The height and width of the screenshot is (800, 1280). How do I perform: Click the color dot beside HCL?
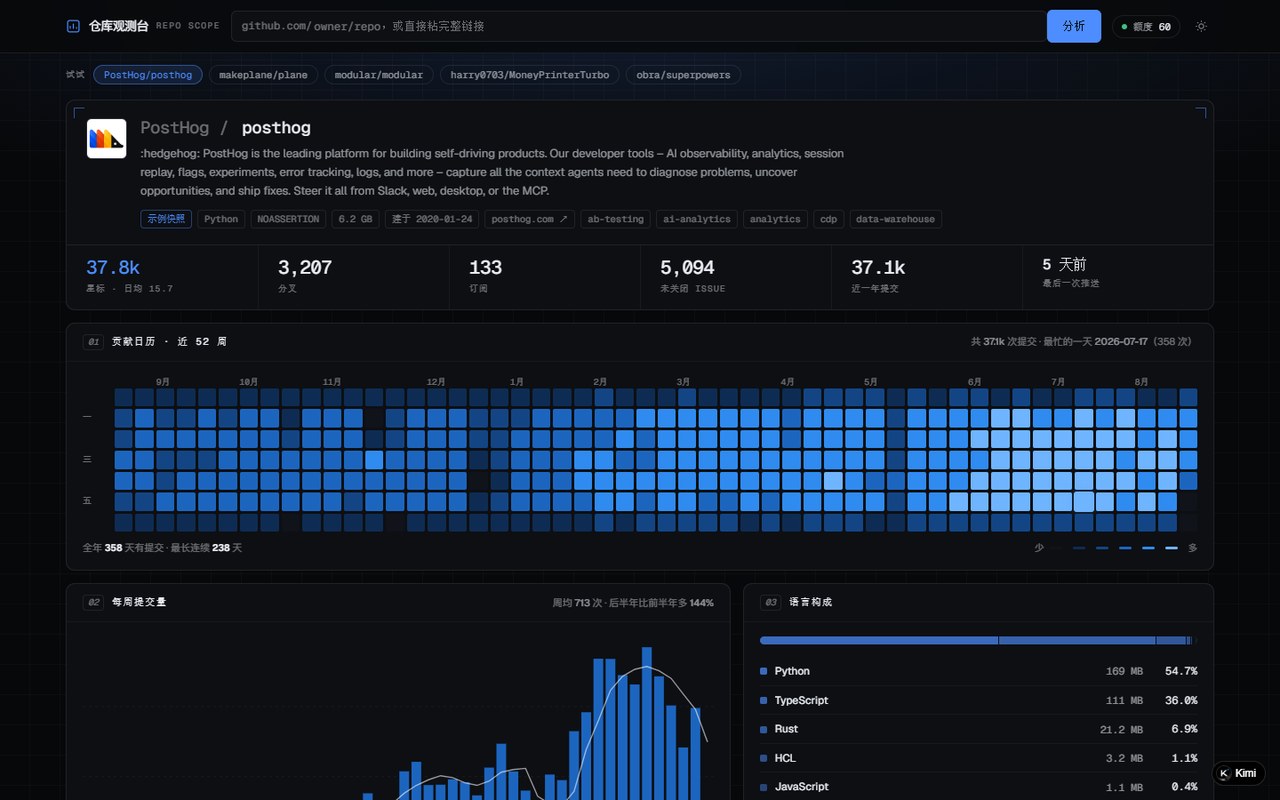[764, 758]
